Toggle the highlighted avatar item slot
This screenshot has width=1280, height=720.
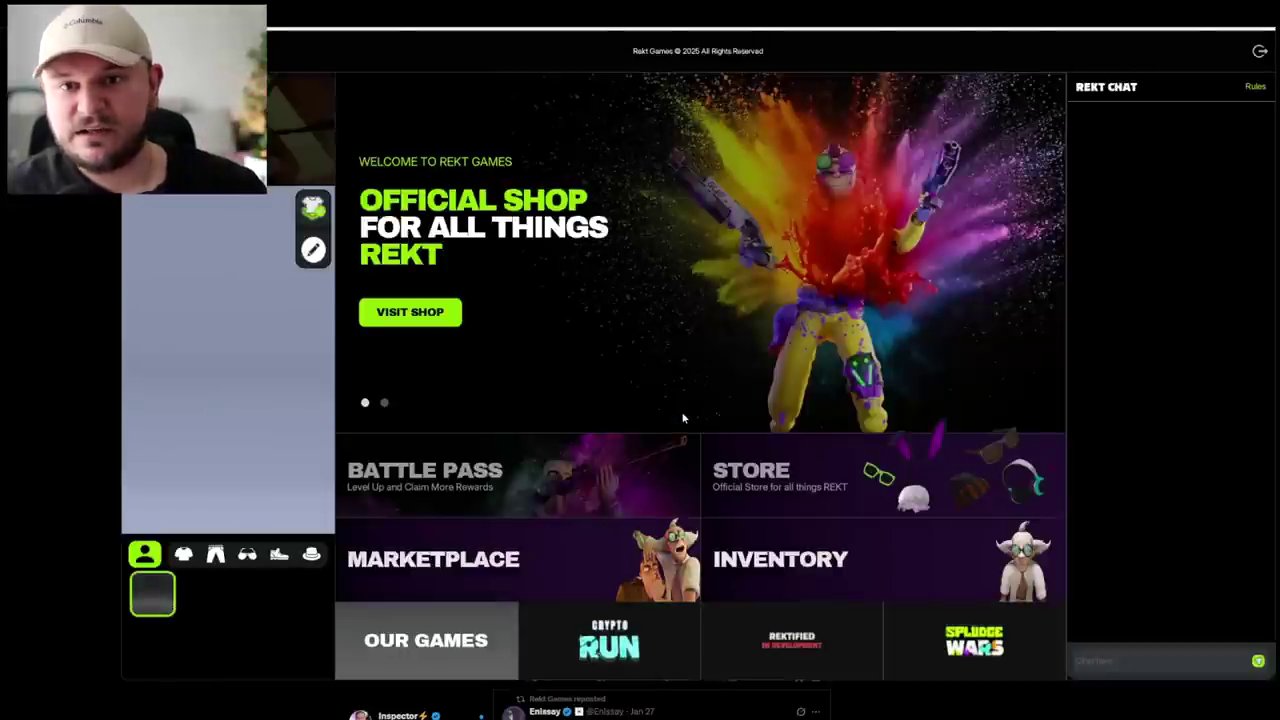coord(152,594)
